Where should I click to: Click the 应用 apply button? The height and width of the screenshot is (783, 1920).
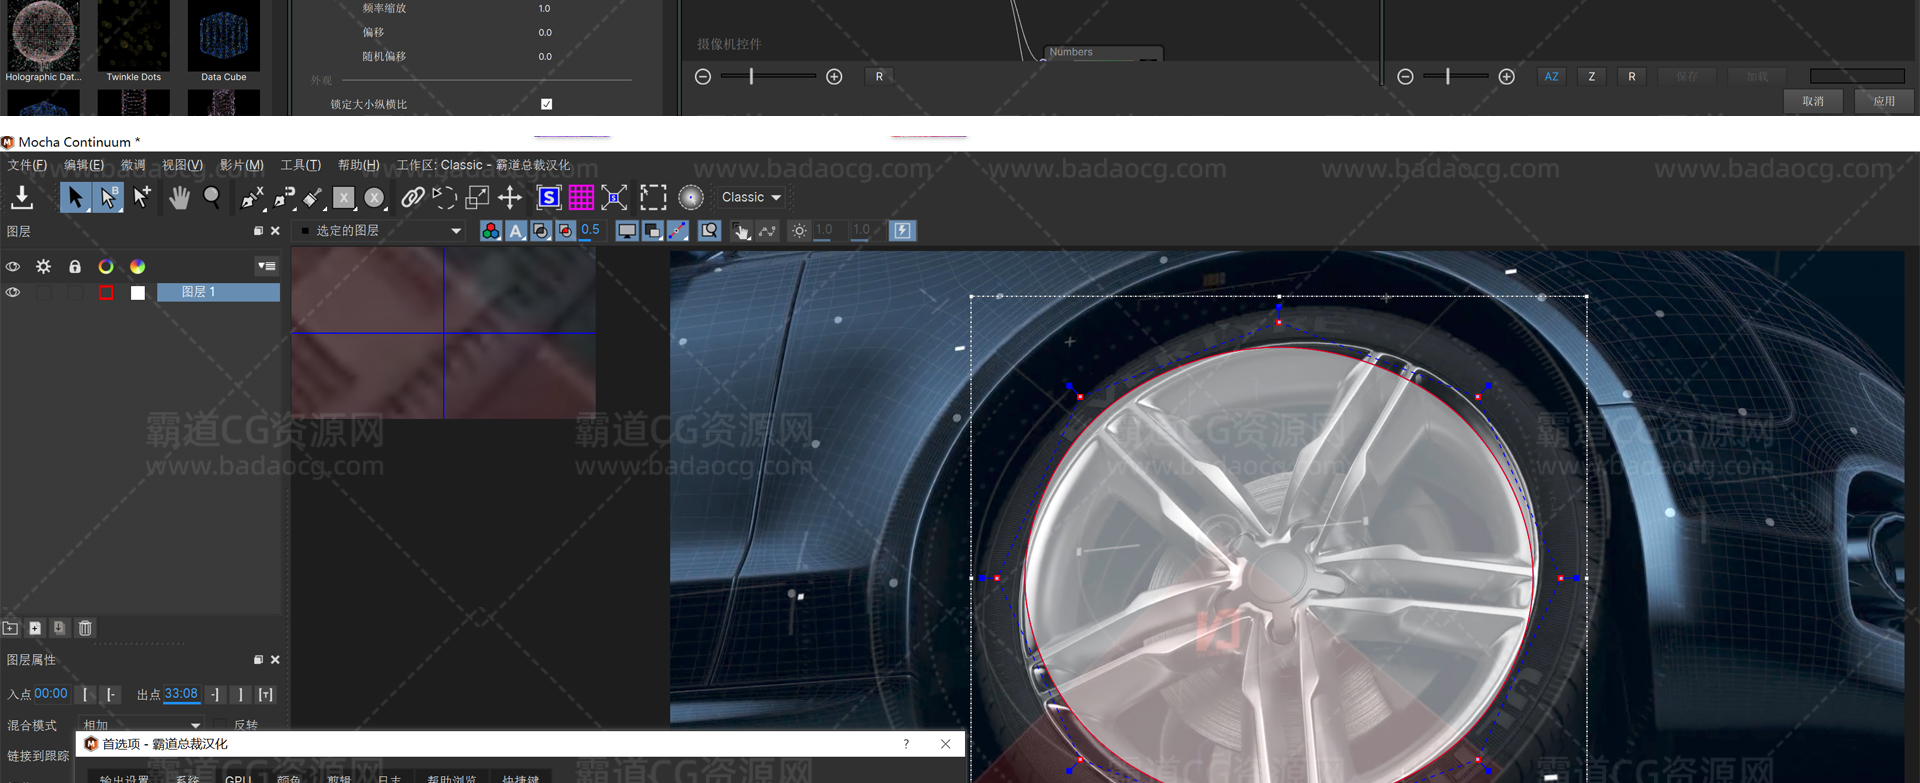coord(1883,101)
